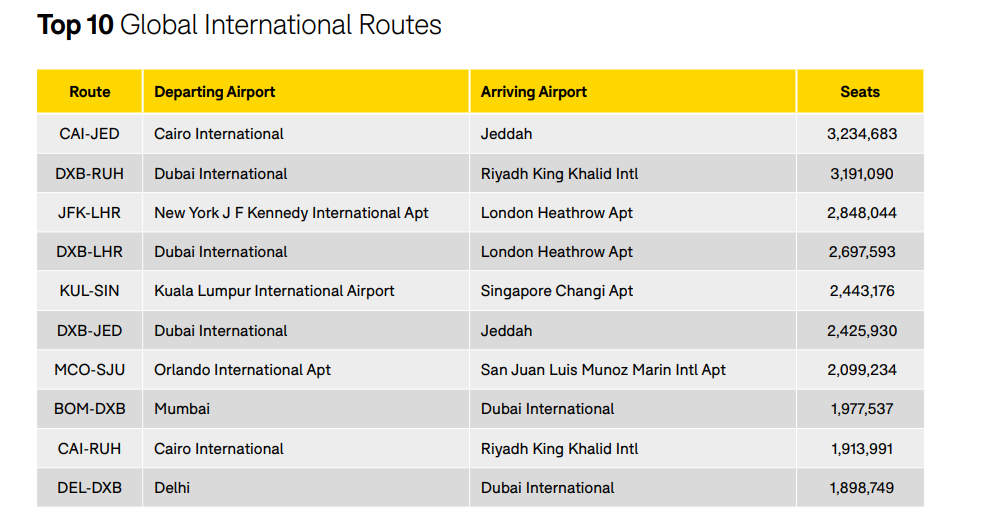Click the Delhi departing airport cell
Screen dimensions: 984x523
pos(306,488)
